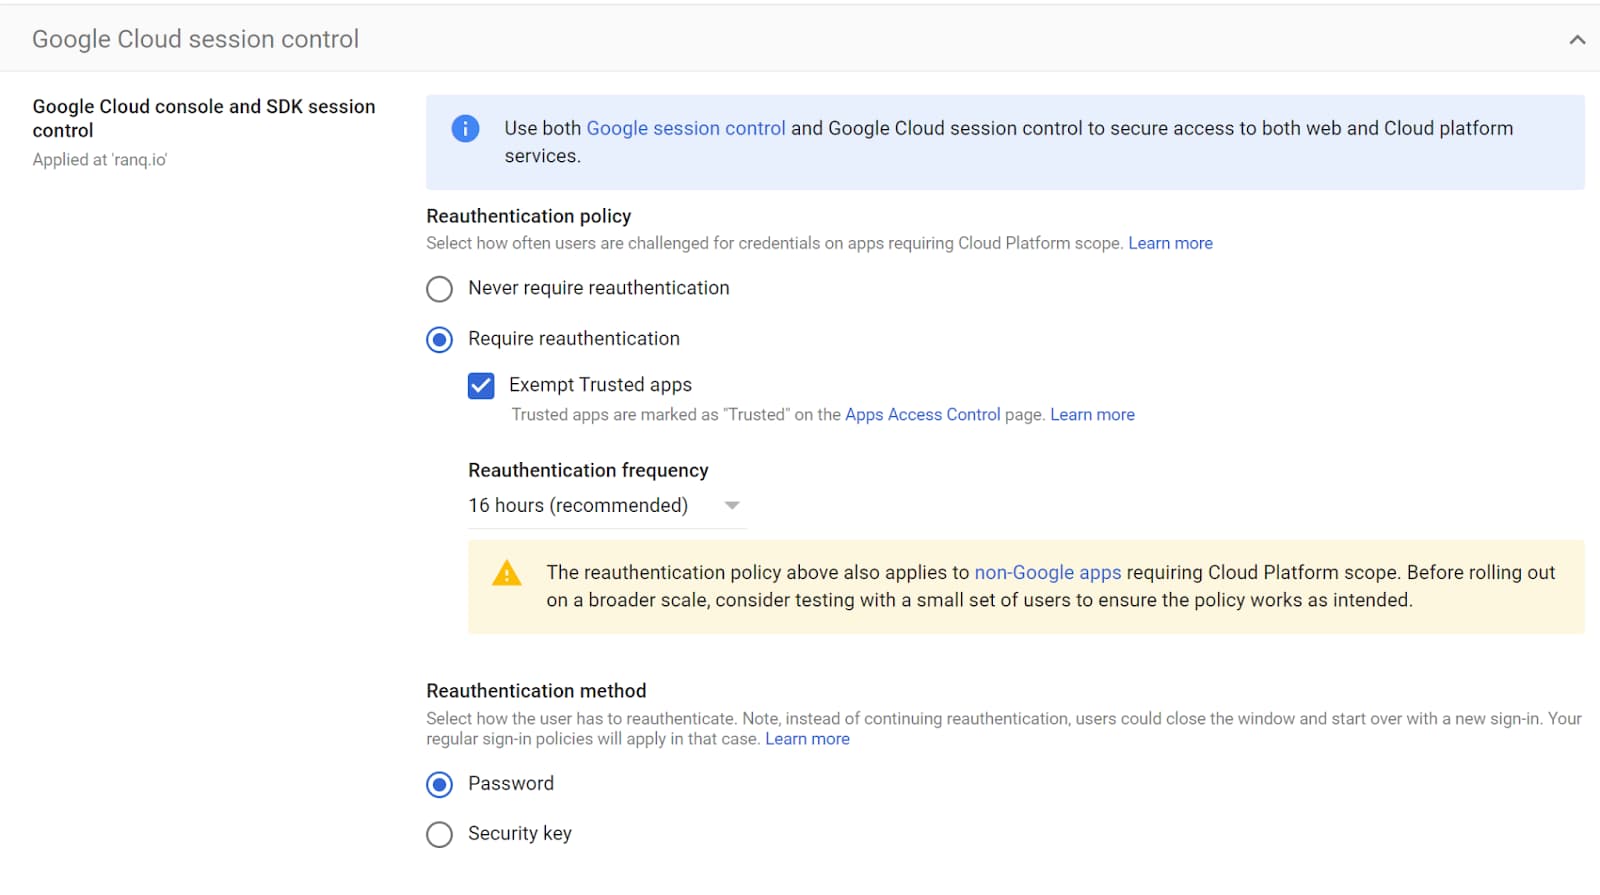Click the Reauthentication frequency label

588,470
